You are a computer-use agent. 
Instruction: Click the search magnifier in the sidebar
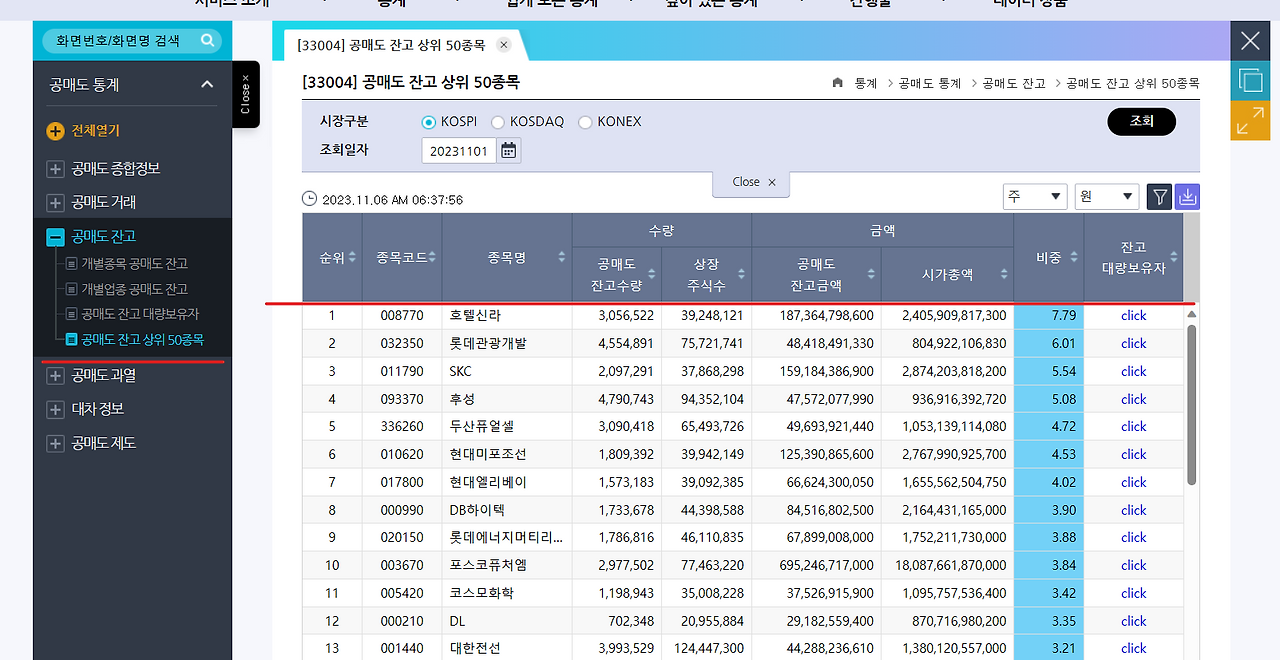(207, 42)
